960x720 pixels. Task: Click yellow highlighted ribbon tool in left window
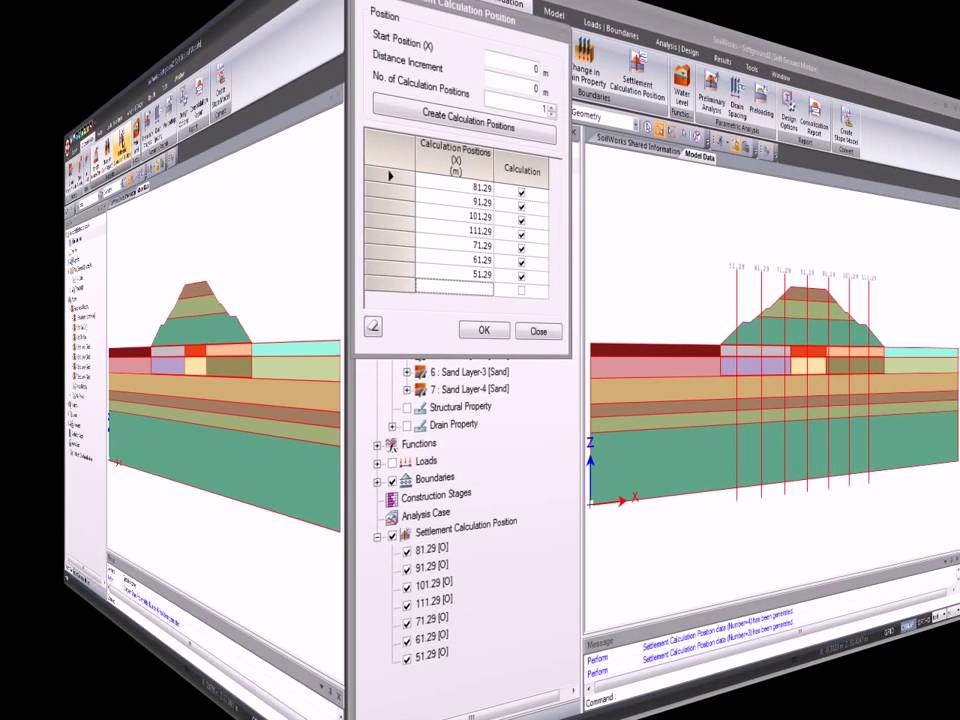pyautogui.click(x=124, y=141)
